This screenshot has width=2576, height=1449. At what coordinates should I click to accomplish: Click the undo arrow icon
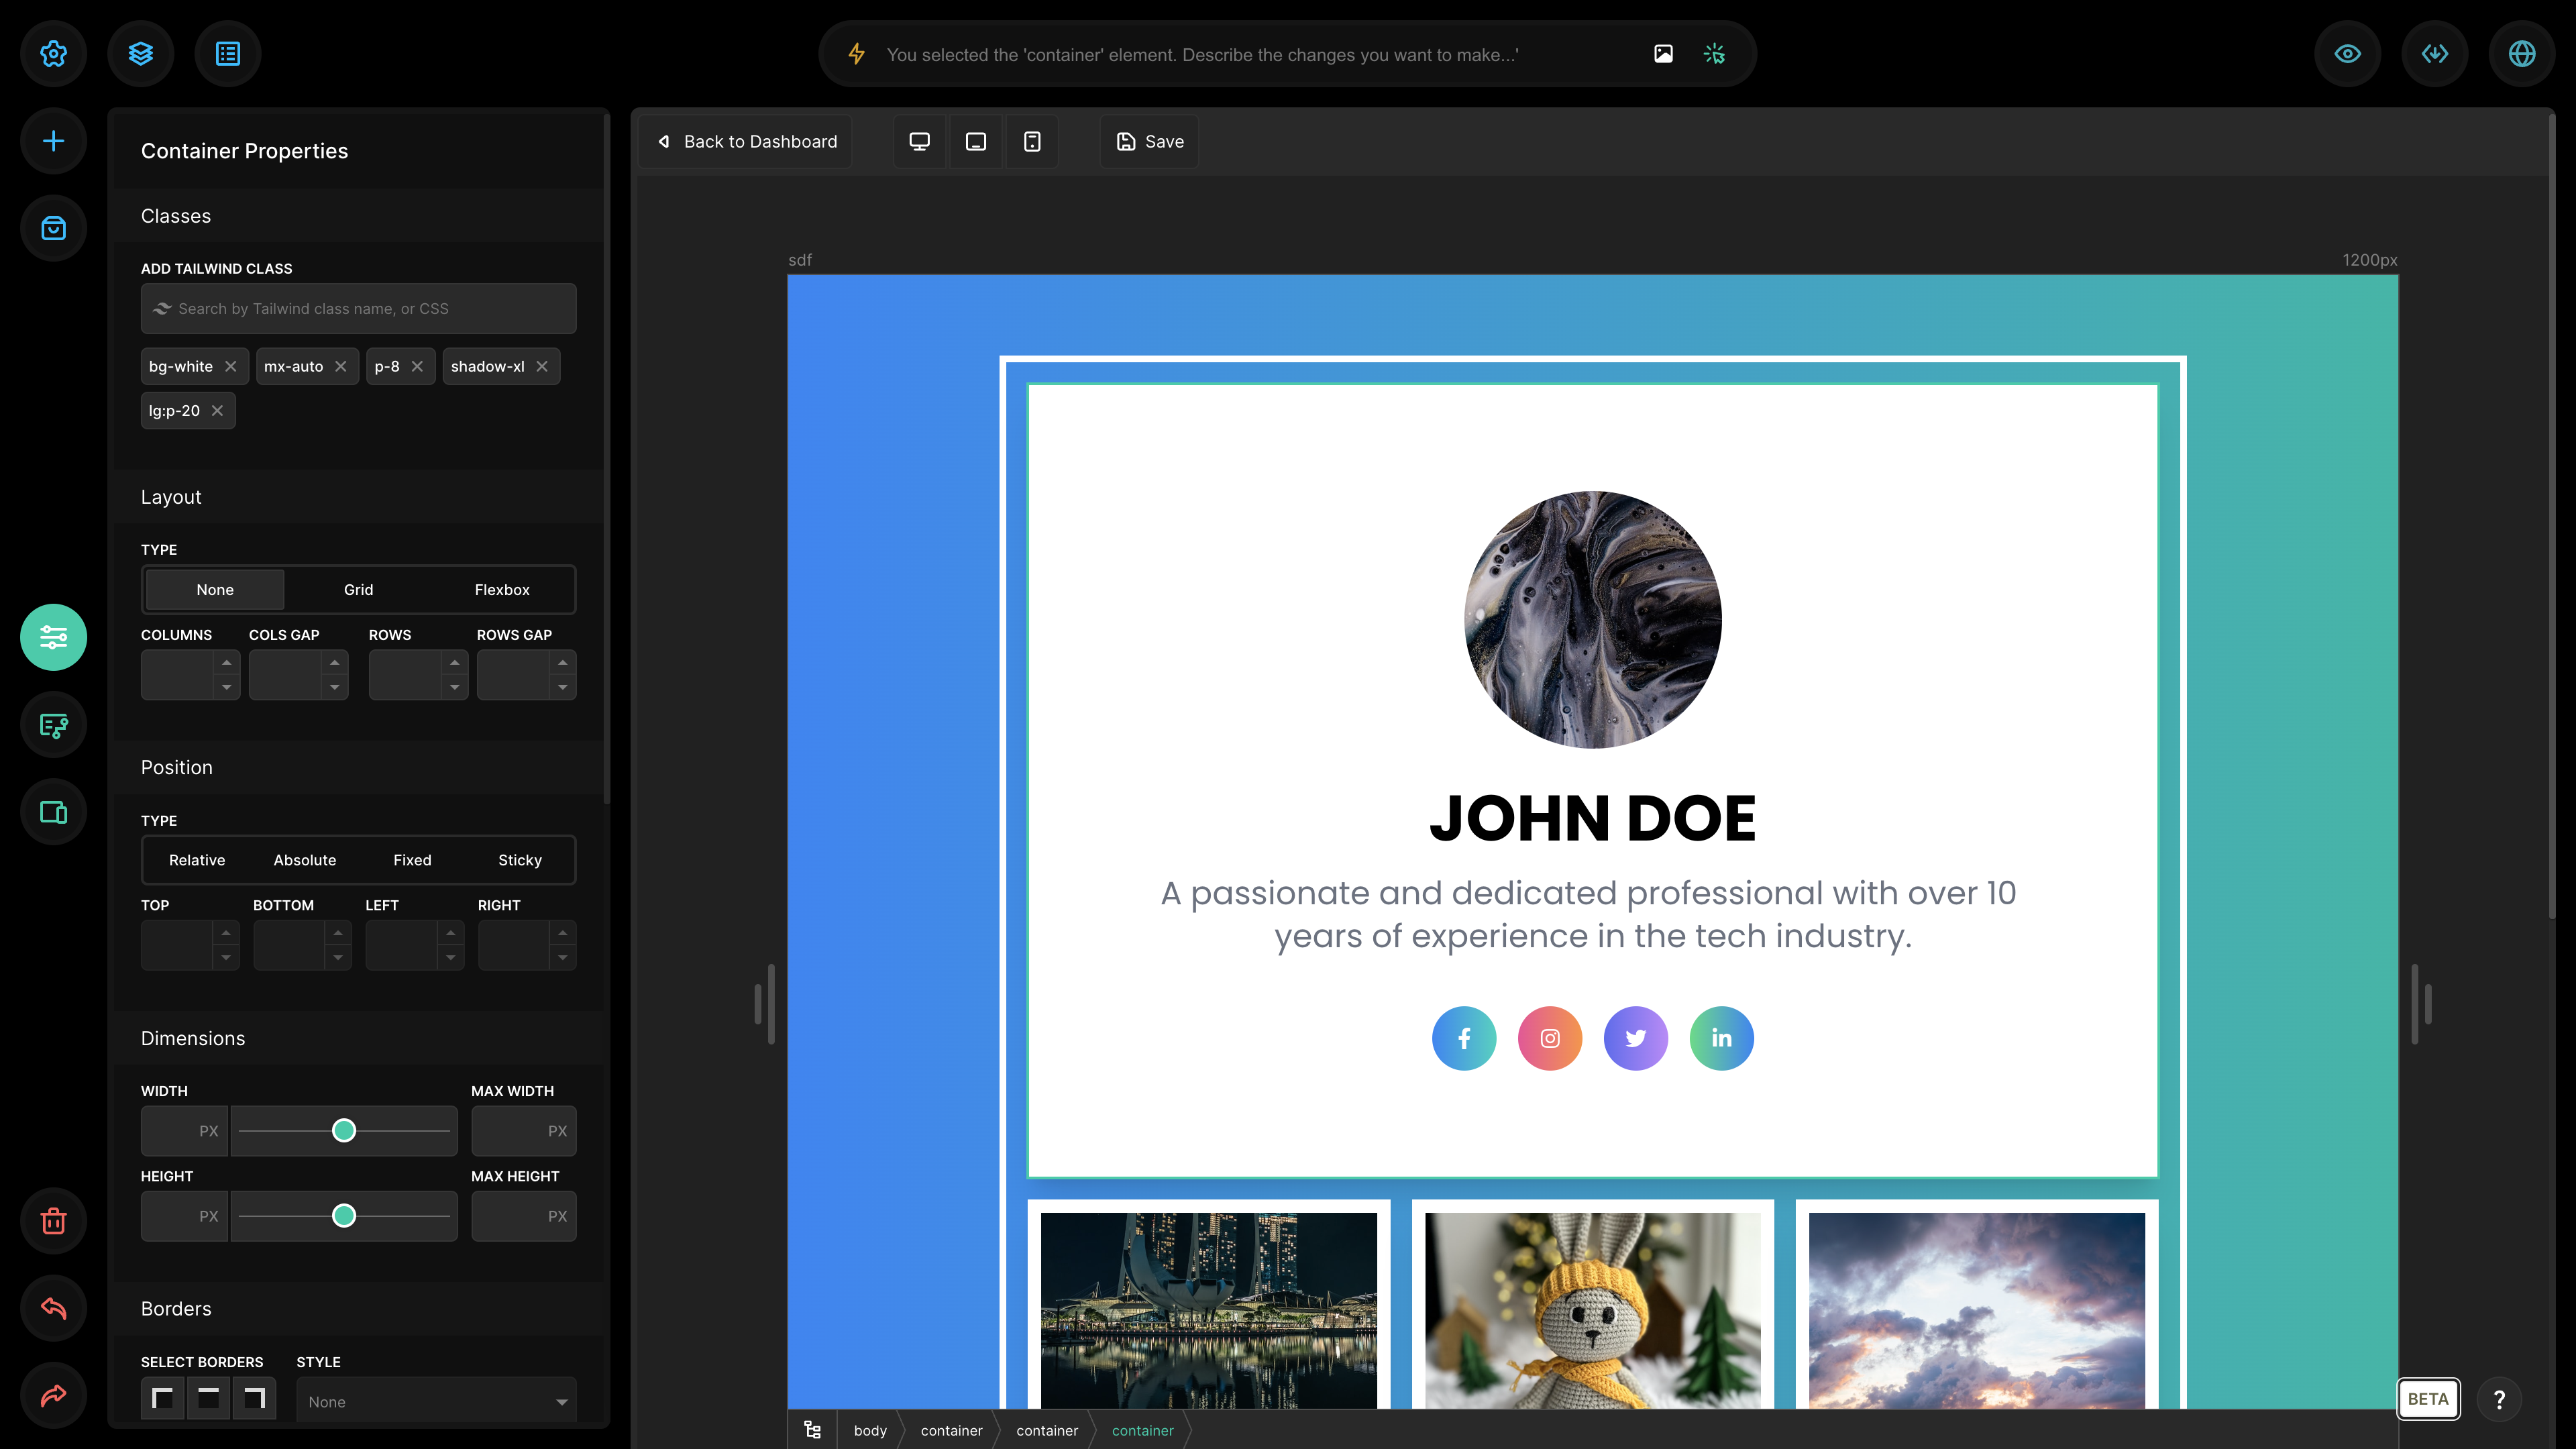(x=54, y=1308)
